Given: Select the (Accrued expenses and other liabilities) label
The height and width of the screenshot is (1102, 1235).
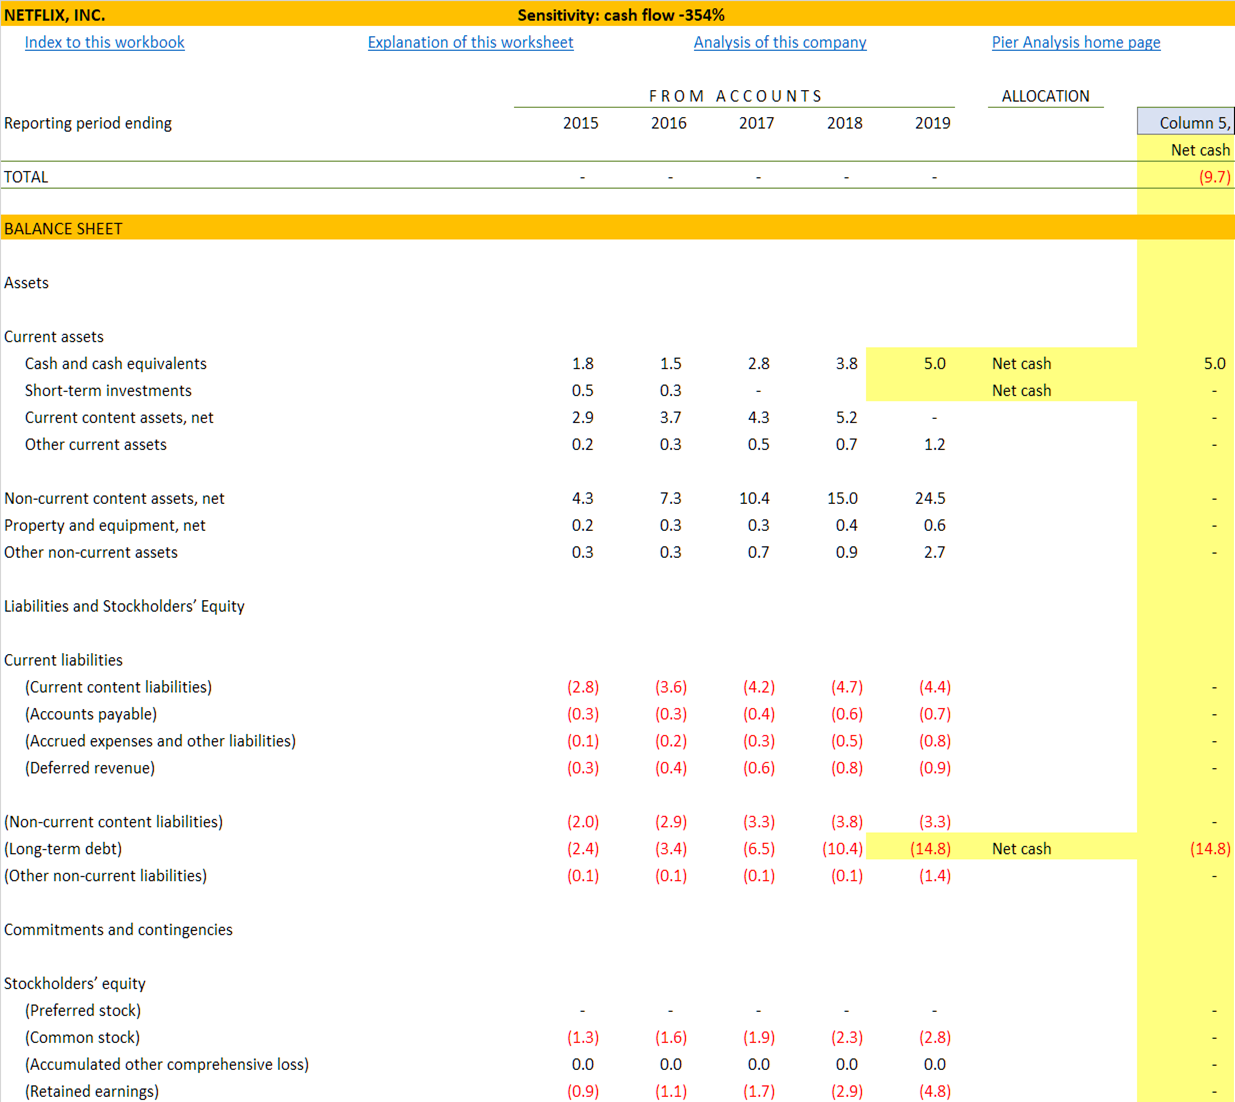Looking at the screenshot, I should point(160,742).
